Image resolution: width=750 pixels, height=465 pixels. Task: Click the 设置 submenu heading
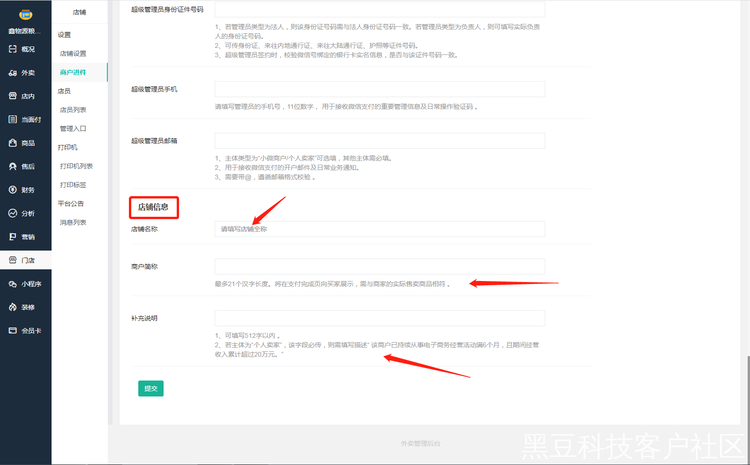point(64,35)
